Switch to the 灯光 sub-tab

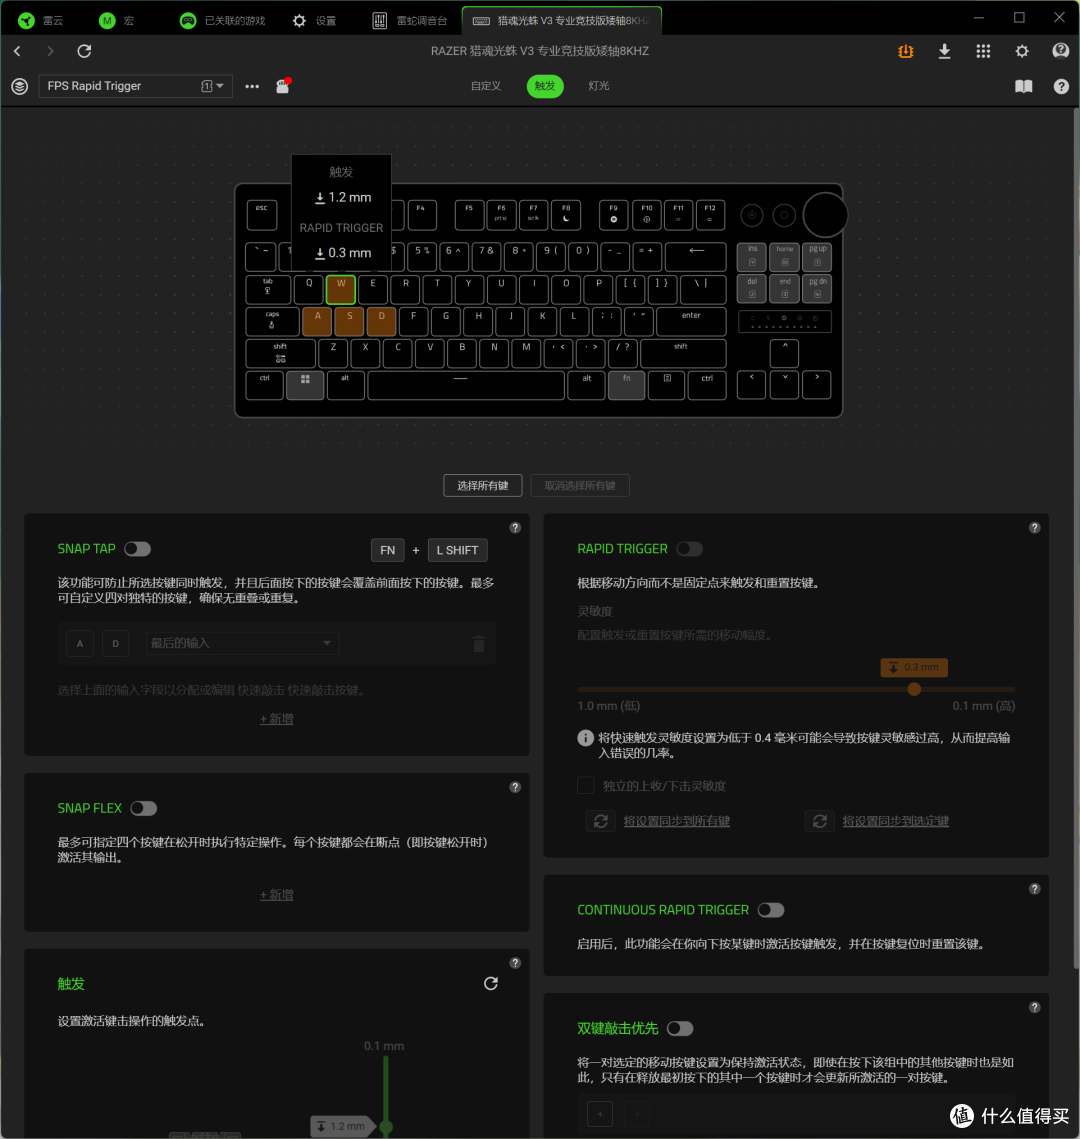tap(598, 86)
